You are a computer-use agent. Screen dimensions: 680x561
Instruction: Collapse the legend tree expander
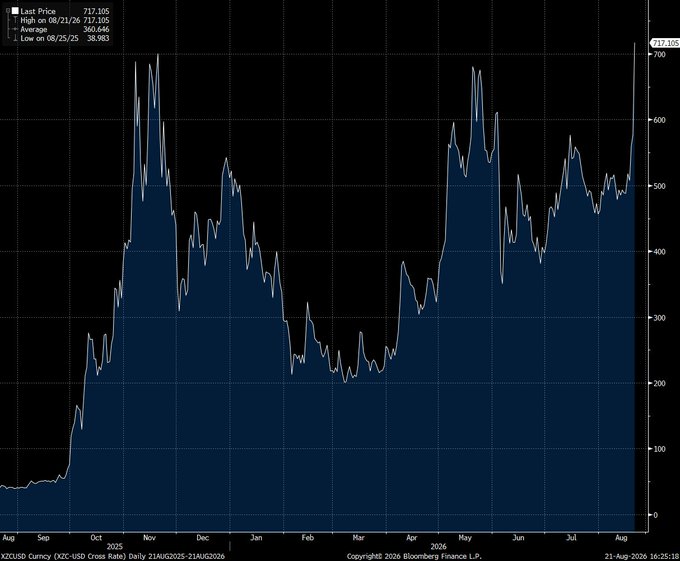(x=8, y=11)
